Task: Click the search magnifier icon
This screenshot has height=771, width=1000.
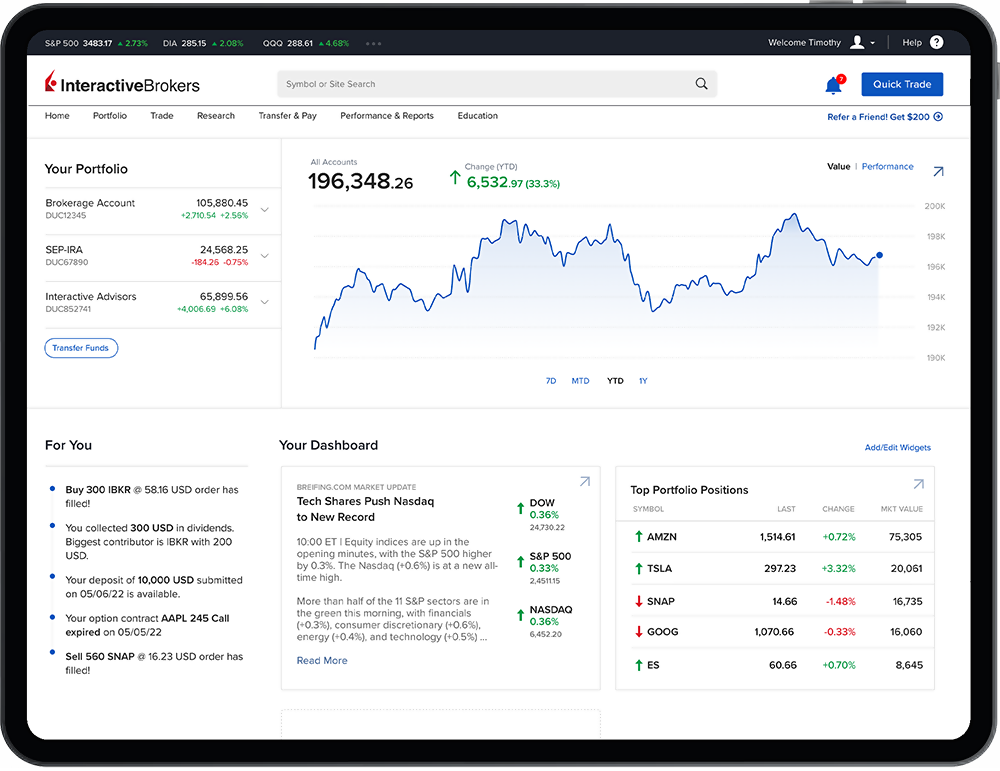Action: tap(702, 84)
